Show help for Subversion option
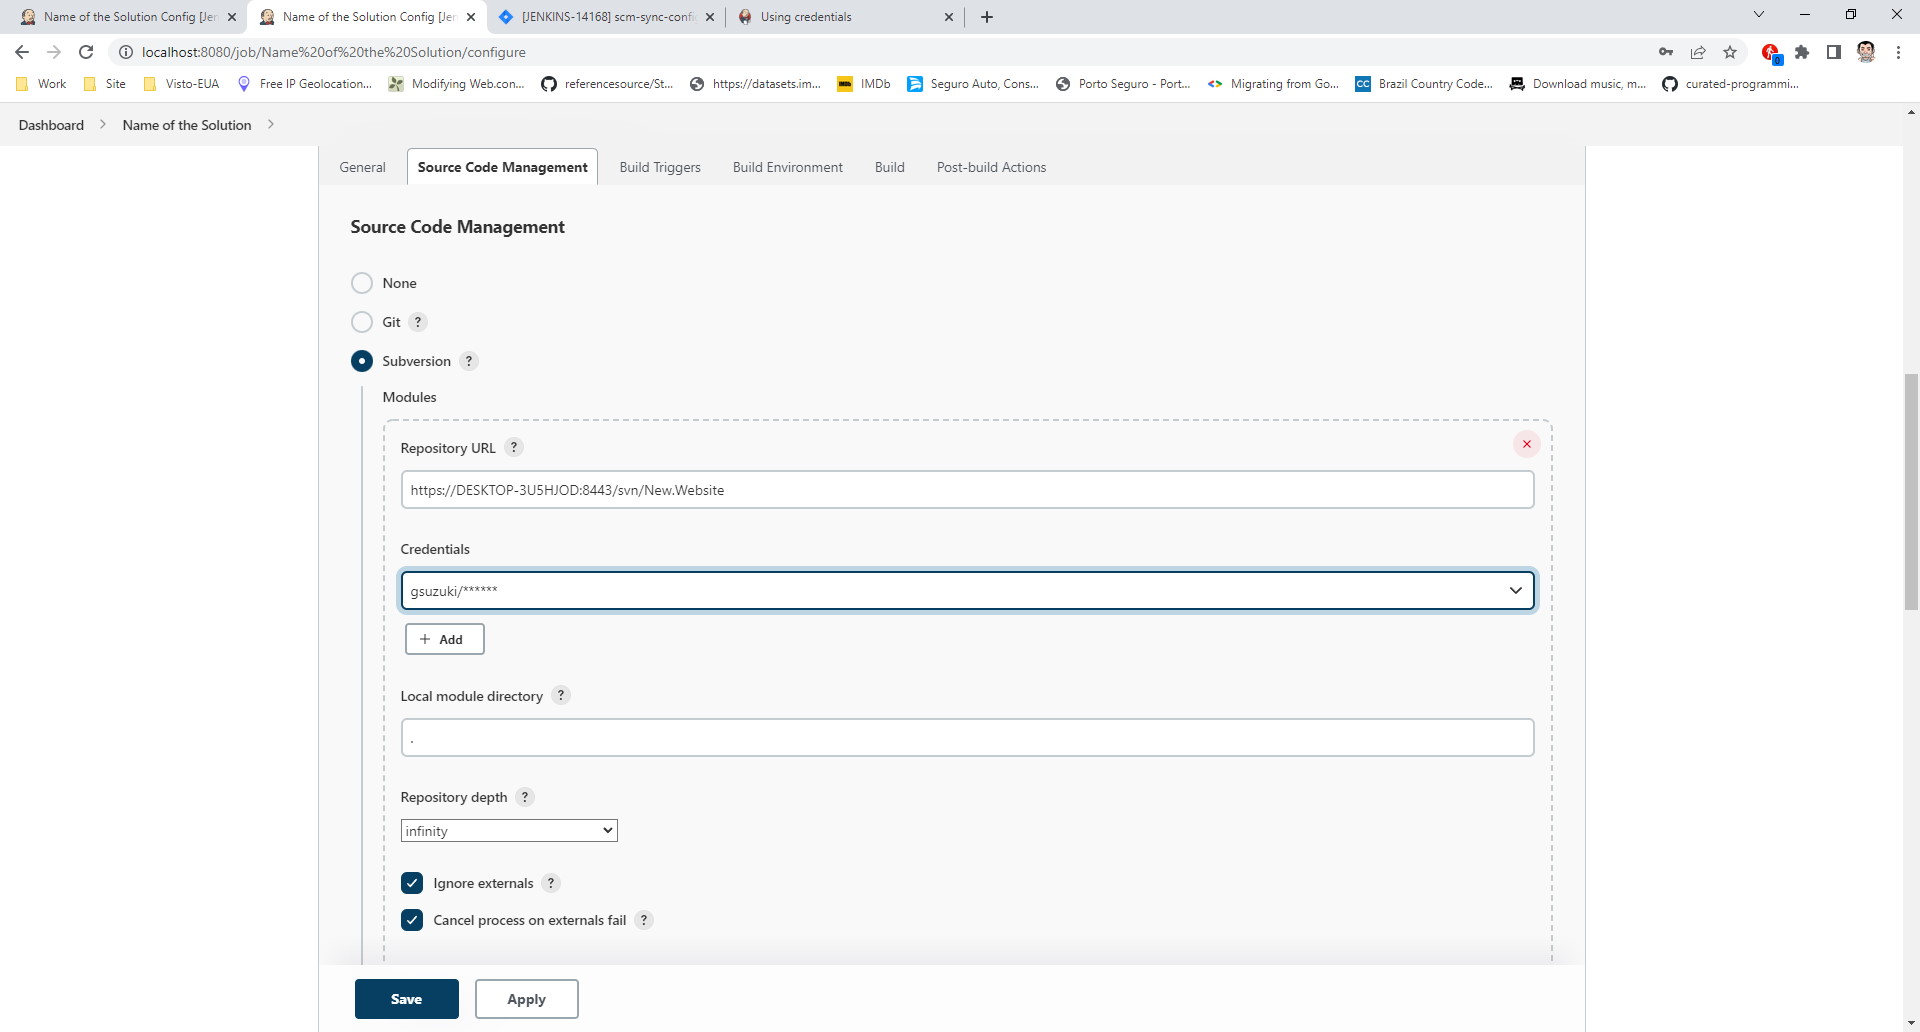Image resolution: width=1920 pixels, height=1032 pixels. [x=469, y=361]
